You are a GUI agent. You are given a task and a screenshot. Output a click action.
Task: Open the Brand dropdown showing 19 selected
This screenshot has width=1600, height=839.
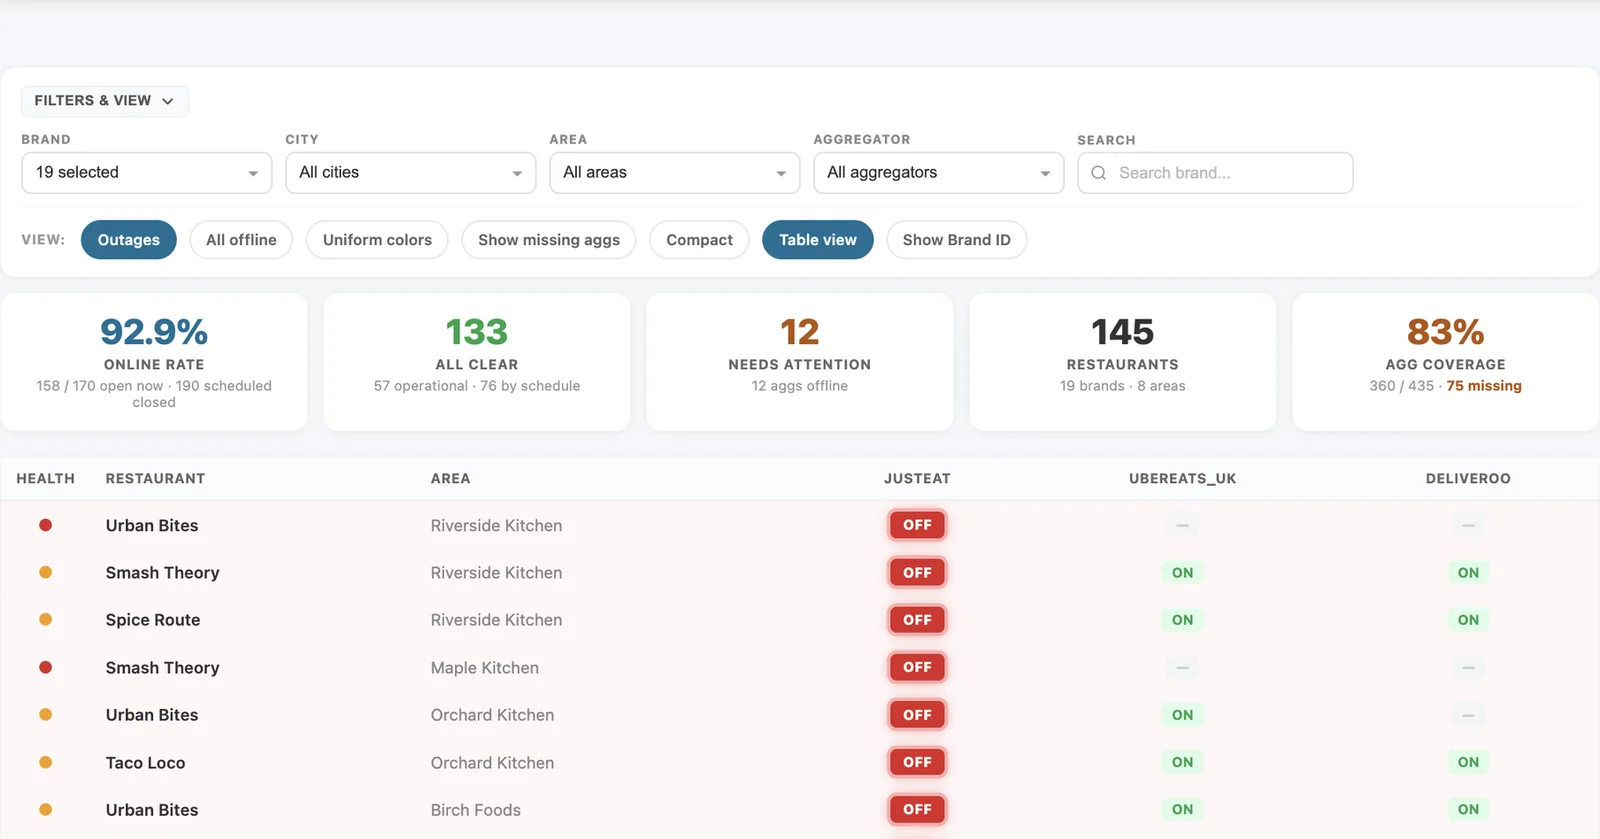click(x=147, y=173)
